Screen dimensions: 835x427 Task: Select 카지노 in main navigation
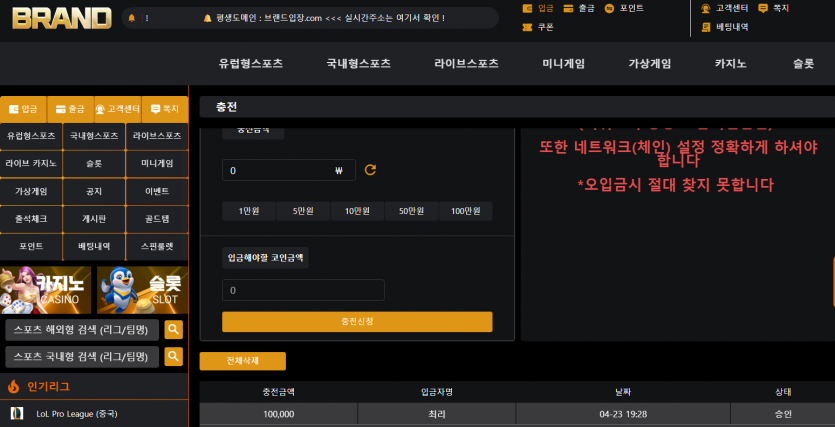(730, 64)
